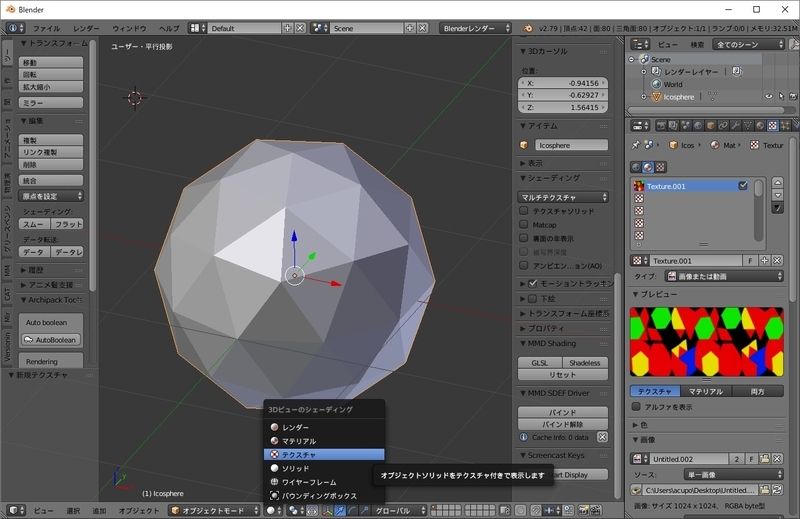
Task: Click the Icosphere item name field
Action: (x=571, y=145)
